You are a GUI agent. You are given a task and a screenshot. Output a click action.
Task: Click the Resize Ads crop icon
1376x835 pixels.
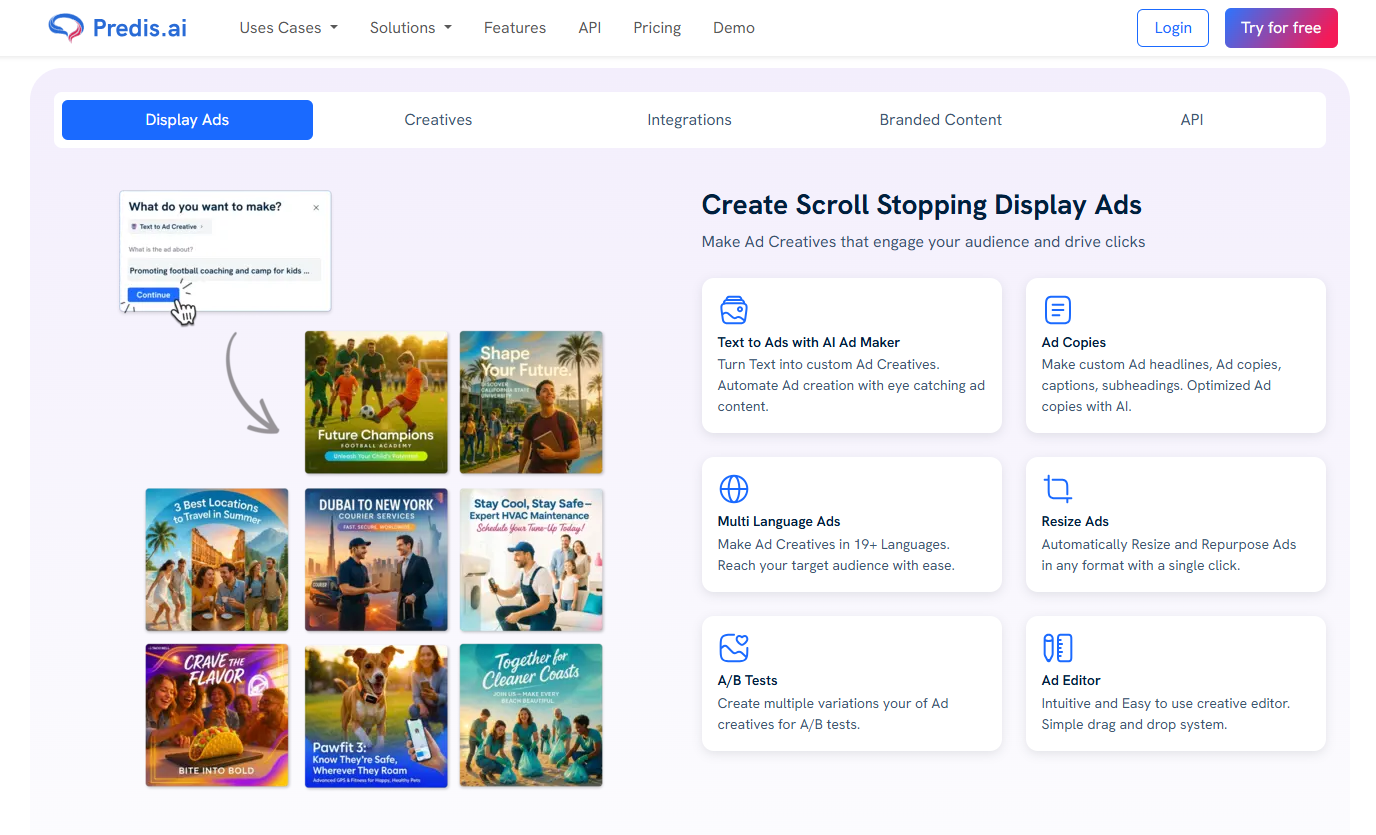click(1057, 489)
